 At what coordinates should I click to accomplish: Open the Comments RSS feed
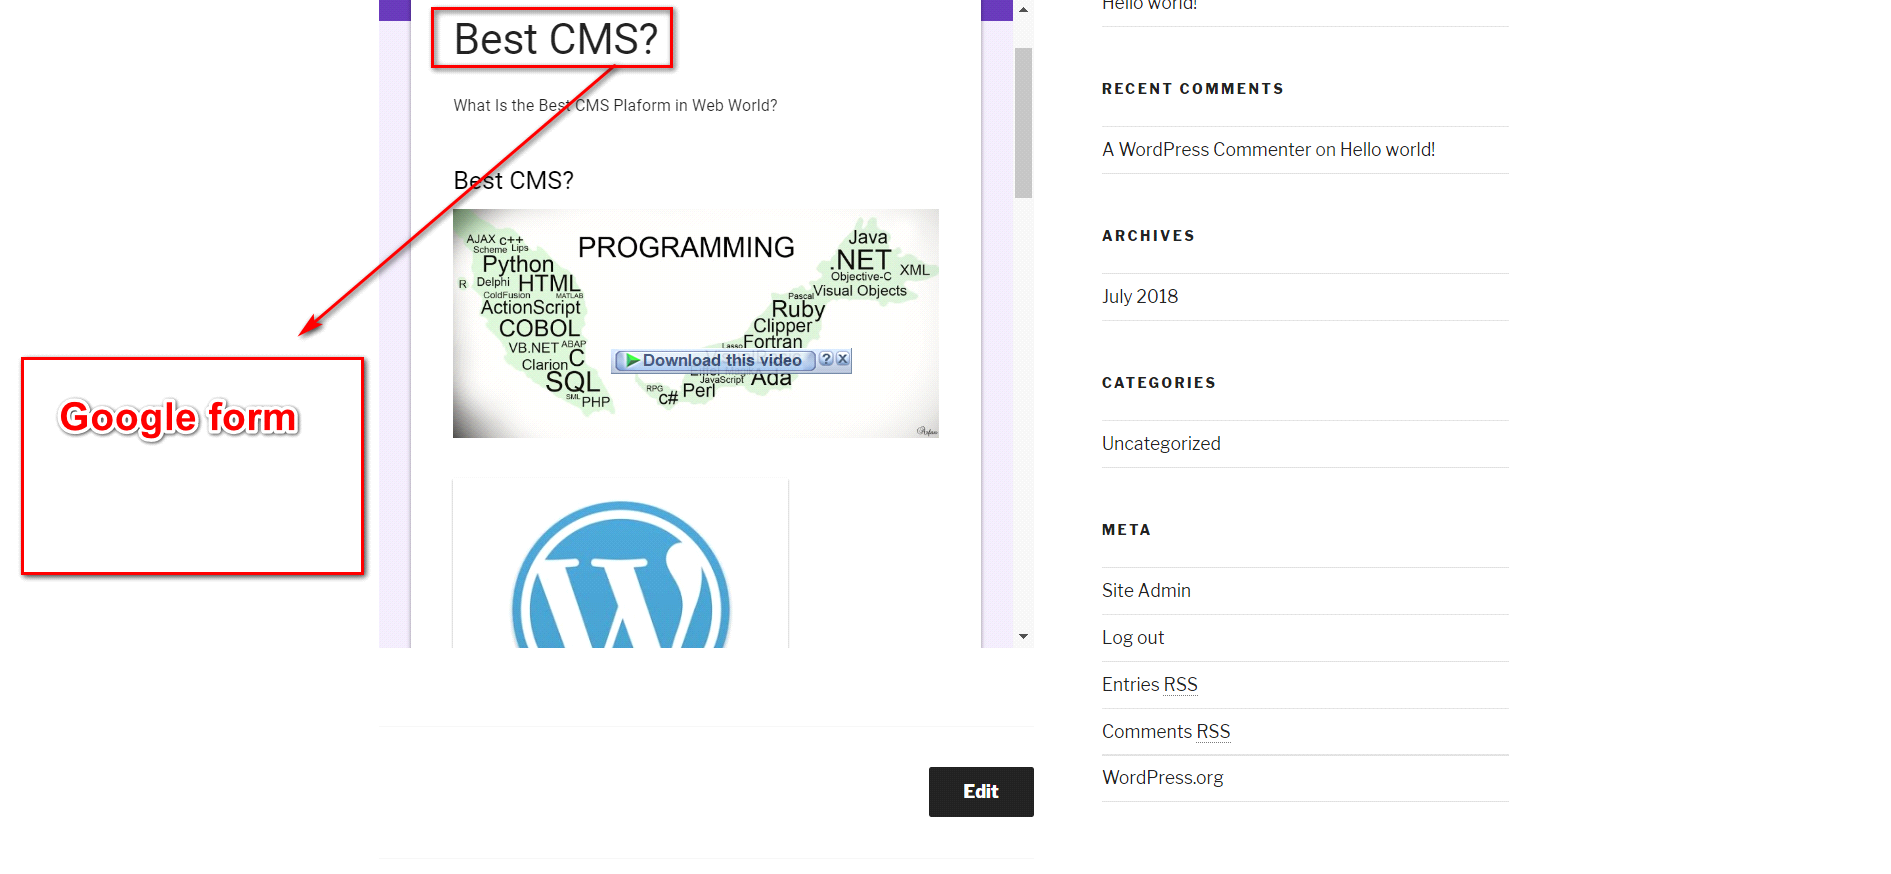point(1166,732)
